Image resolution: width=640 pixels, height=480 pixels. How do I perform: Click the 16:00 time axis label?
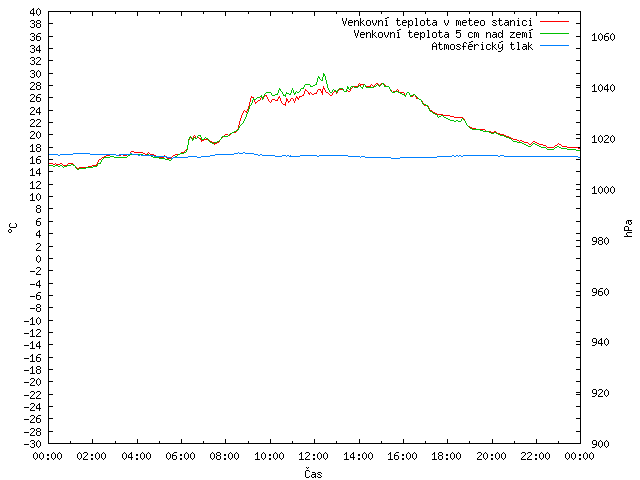402,456
